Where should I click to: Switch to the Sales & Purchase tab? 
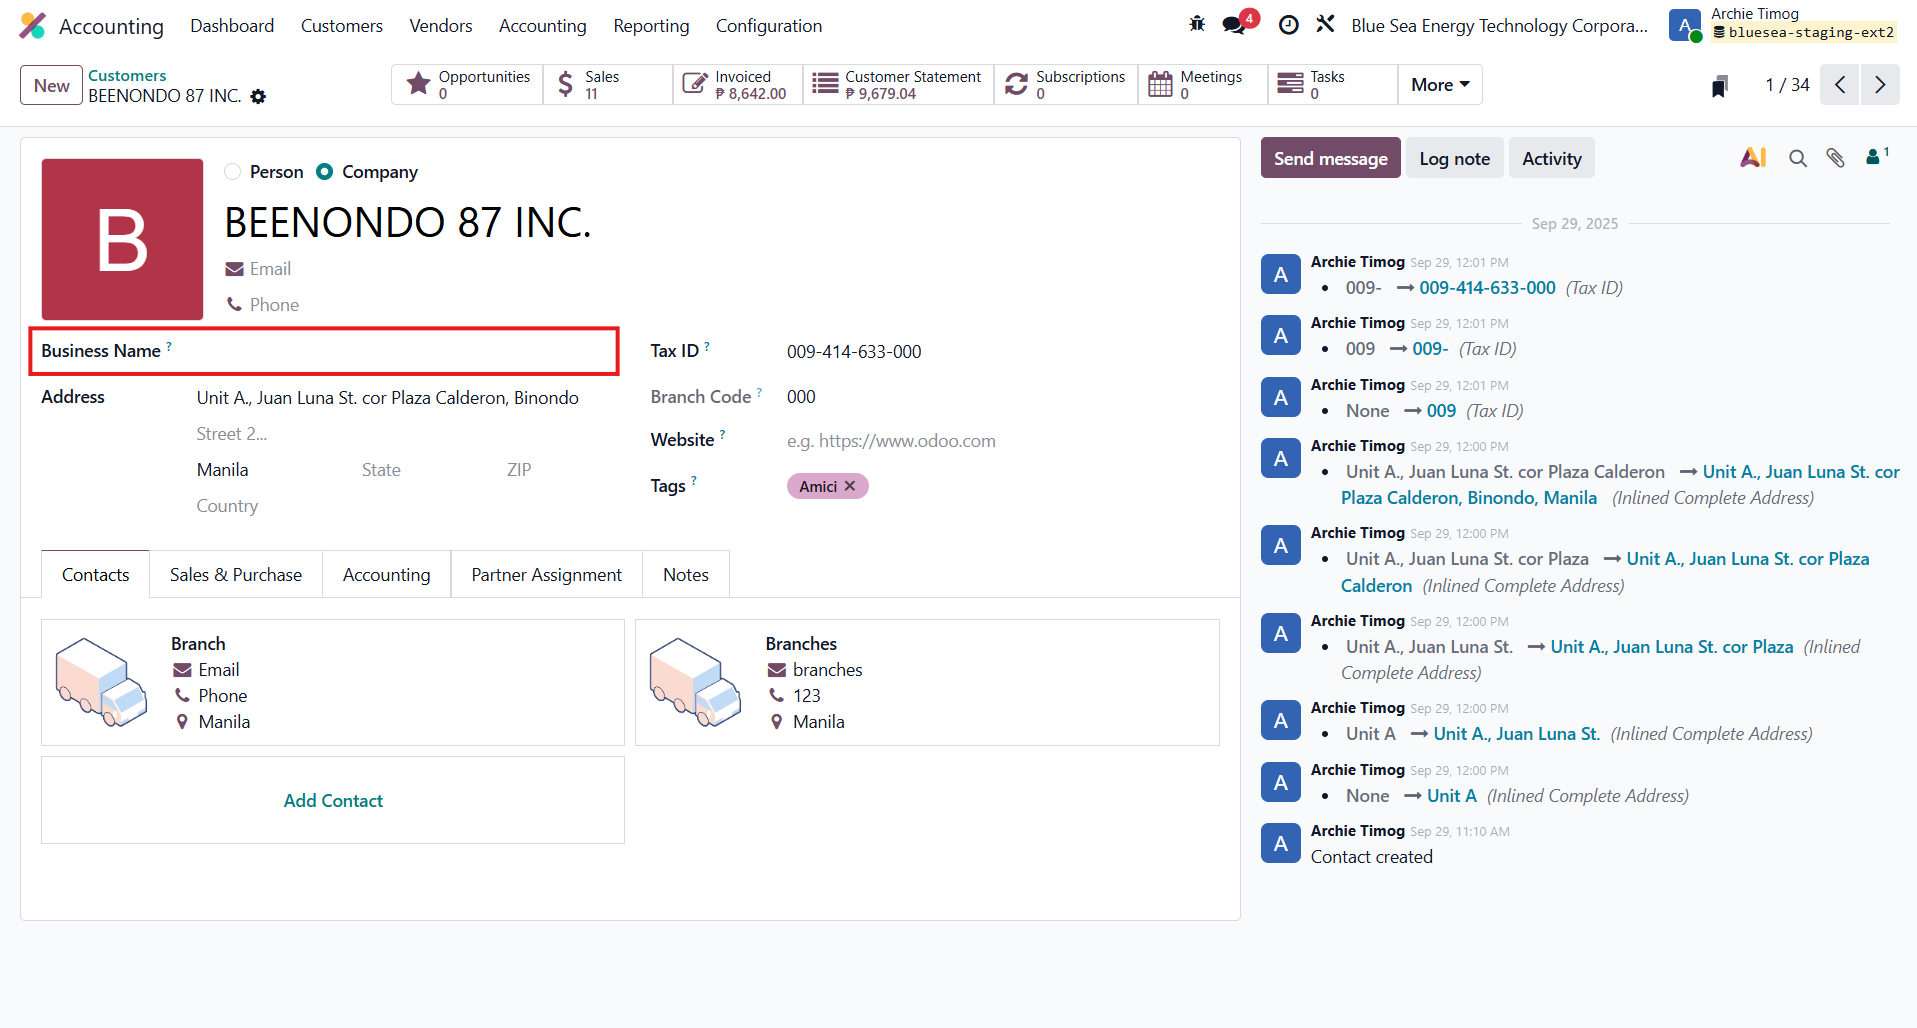(x=236, y=575)
